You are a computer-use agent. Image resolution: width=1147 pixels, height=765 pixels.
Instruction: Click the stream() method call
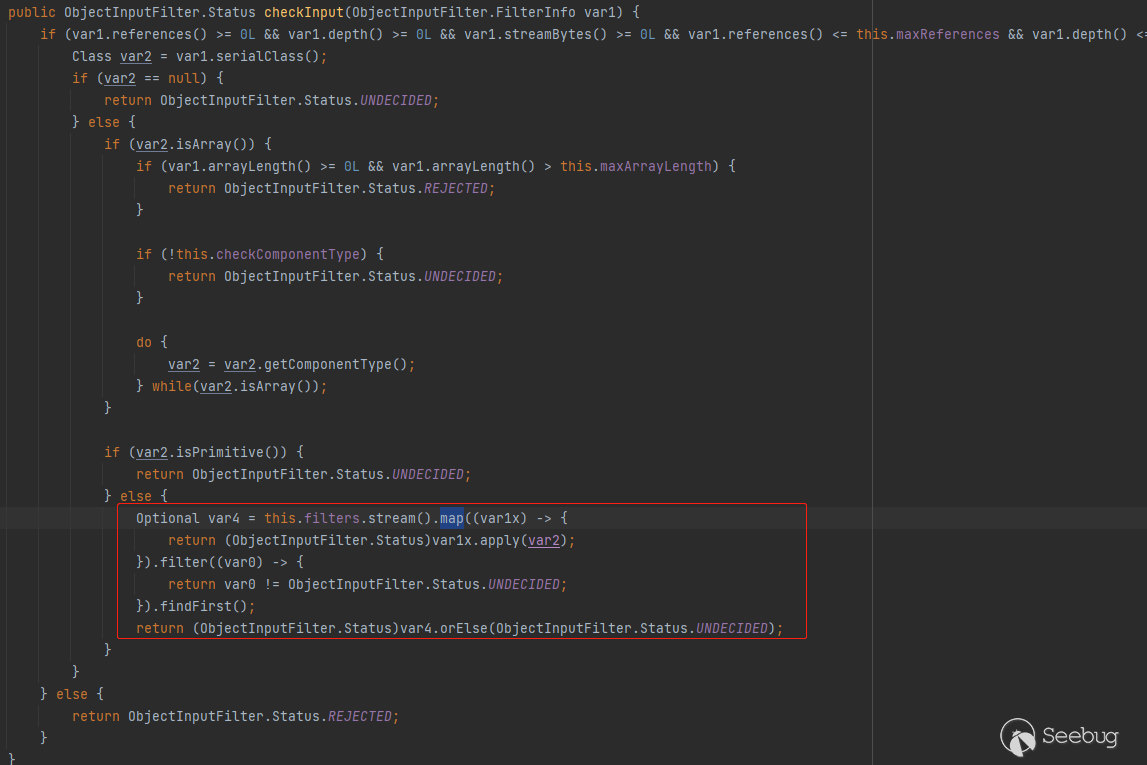click(399, 518)
